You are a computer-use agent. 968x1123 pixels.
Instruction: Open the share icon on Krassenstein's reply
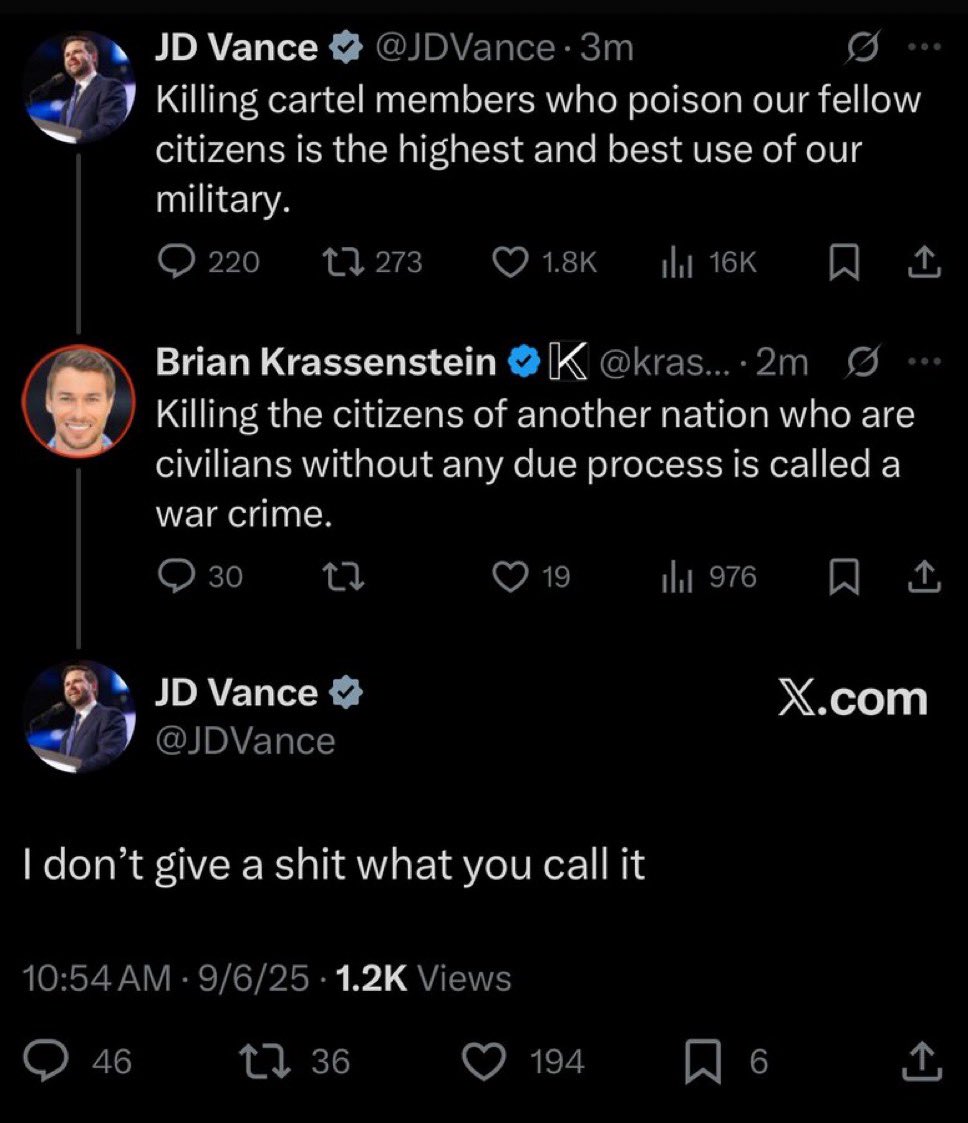(925, 575)
